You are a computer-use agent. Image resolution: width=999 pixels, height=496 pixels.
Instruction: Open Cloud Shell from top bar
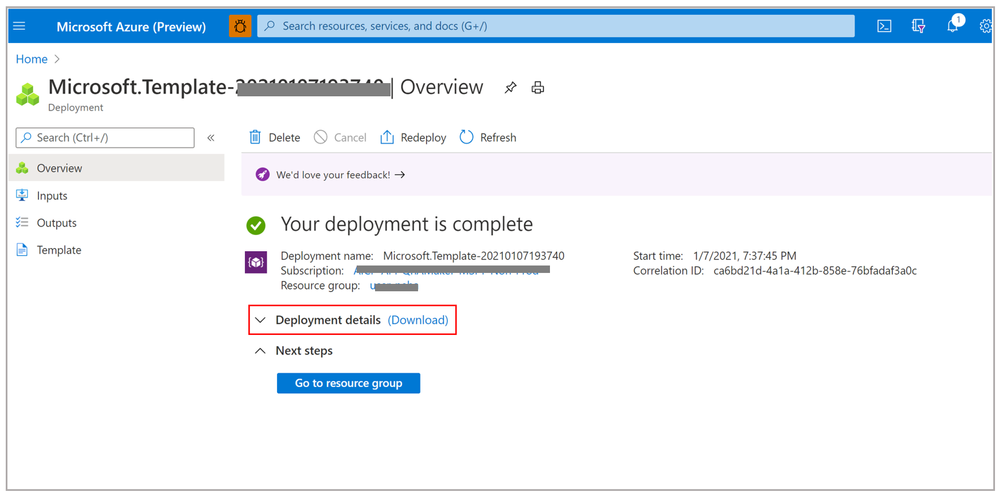tap(884, 26)
